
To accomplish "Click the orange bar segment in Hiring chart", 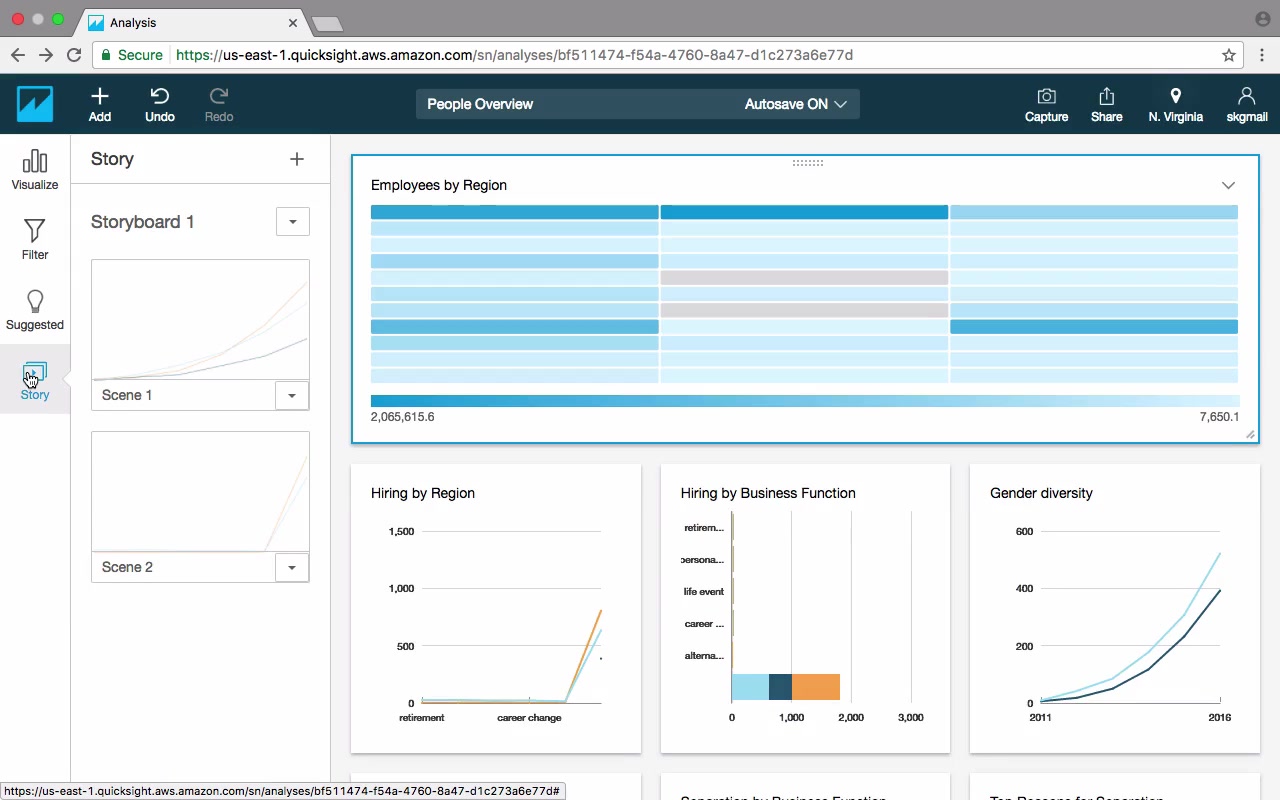I will point(816,687).
